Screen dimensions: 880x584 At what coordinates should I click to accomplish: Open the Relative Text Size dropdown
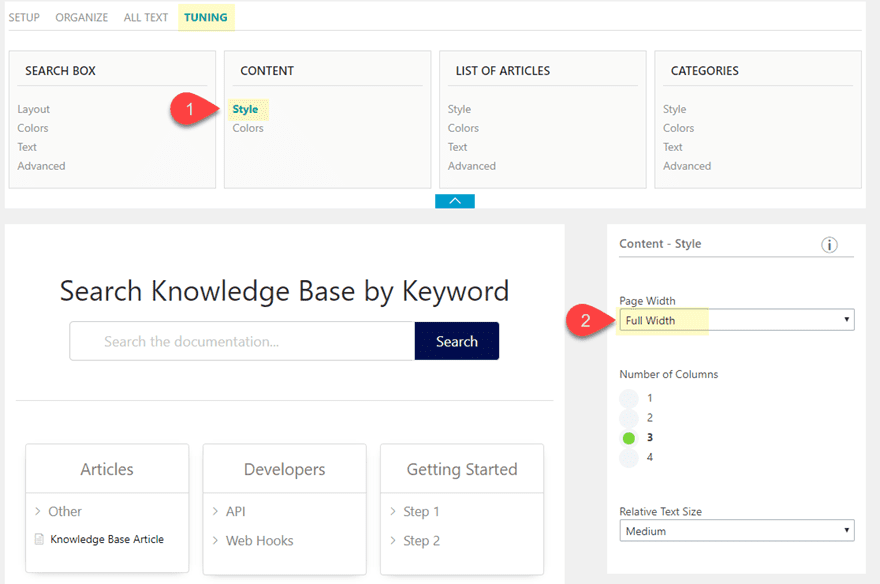[x=736, y=530]
